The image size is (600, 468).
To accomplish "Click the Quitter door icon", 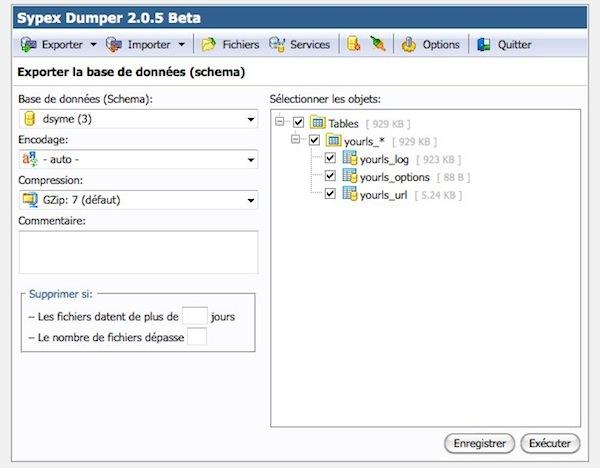I will click(484, 45).
